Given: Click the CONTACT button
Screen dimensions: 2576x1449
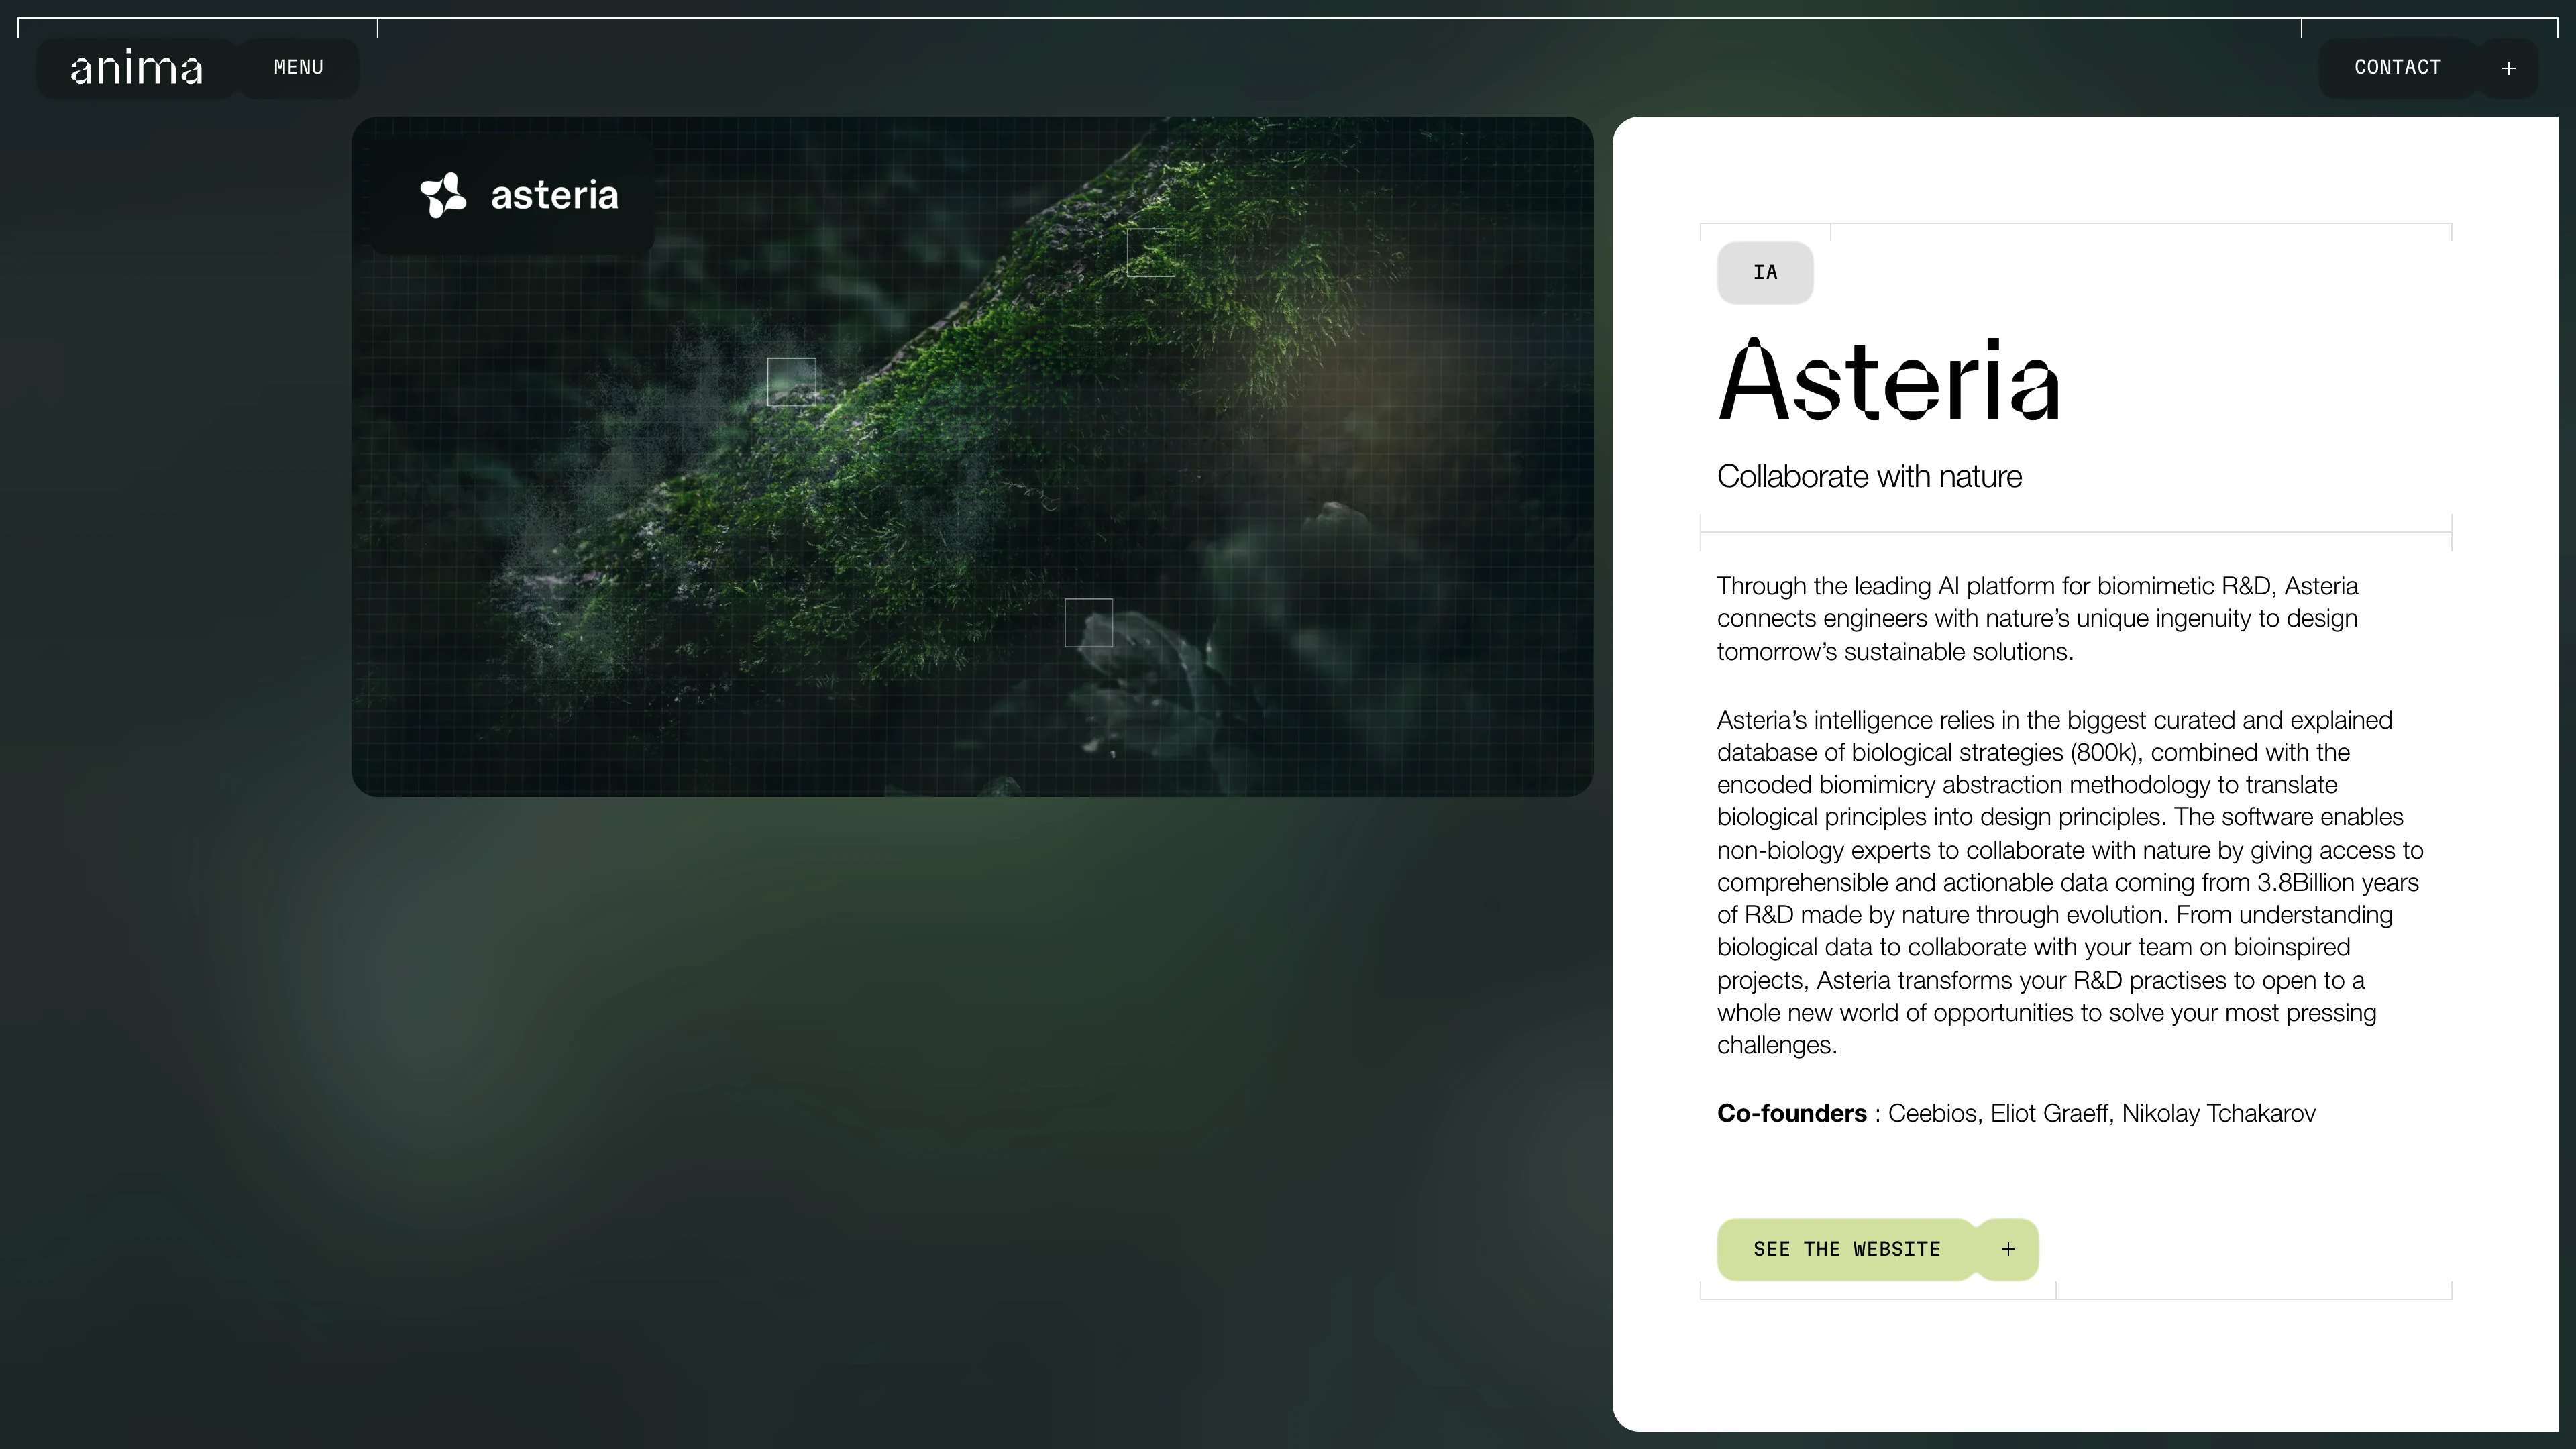Looking at the screenshot, I should pyautogui.click(x=2397, y=68).
